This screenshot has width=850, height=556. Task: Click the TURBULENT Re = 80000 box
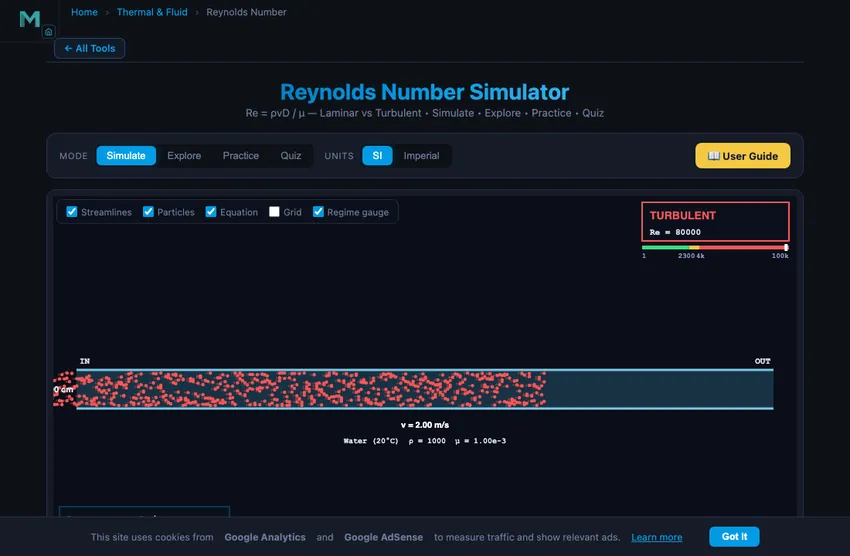click(715, 222)
